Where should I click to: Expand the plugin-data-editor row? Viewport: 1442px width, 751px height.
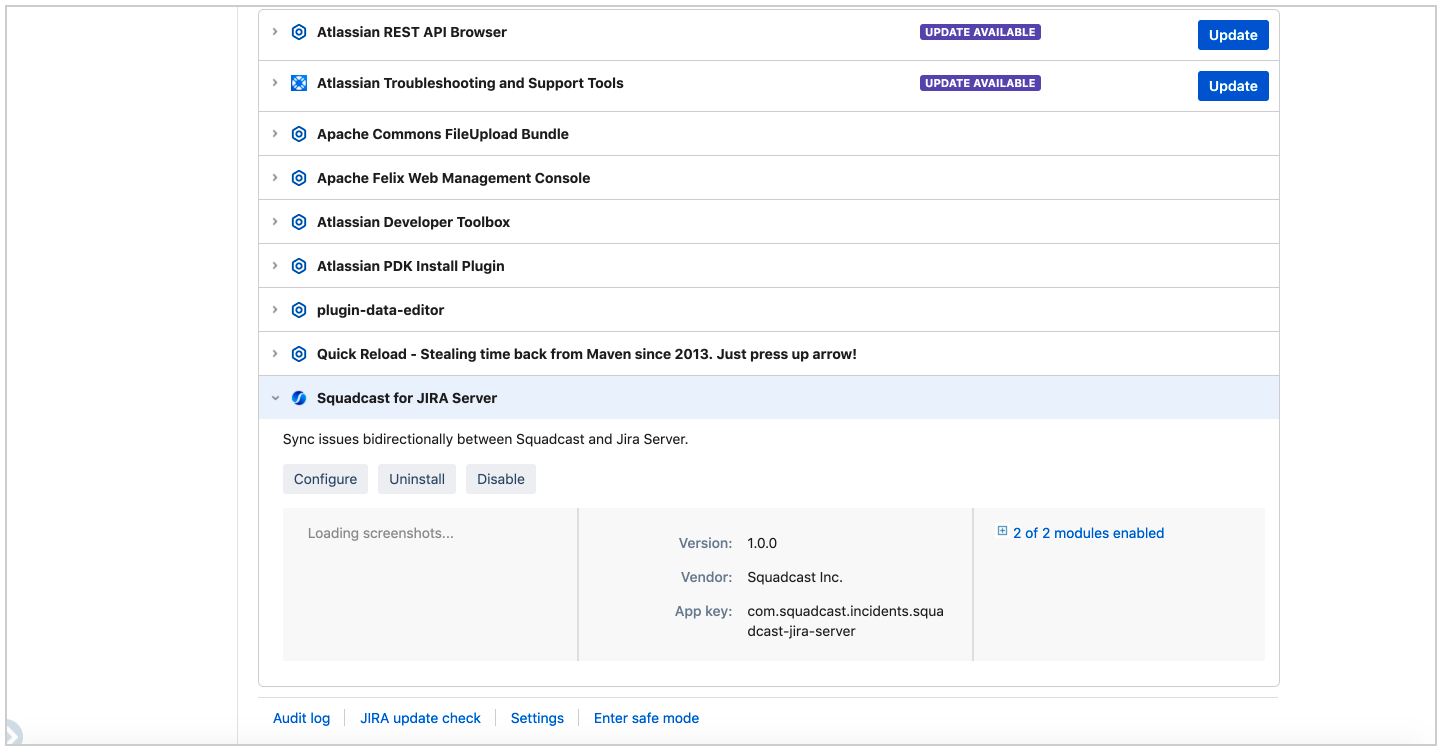click(x=275, y=310)
